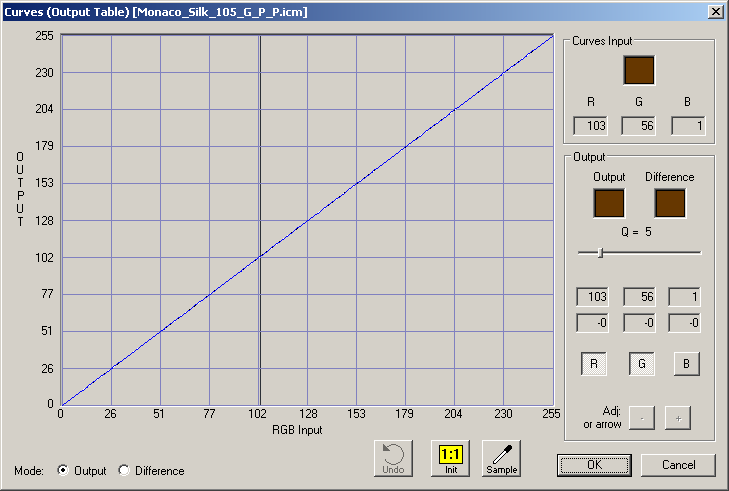The width and height of the screenshot is (729, 491).
Task: Click x-axis value 128
Action: pyautogui.click(x=308, y=414)
